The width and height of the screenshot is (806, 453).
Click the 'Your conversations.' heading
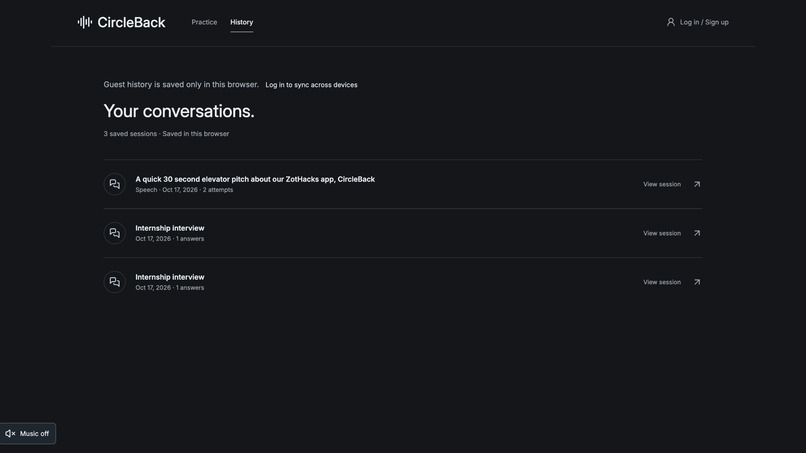[179, 111]
